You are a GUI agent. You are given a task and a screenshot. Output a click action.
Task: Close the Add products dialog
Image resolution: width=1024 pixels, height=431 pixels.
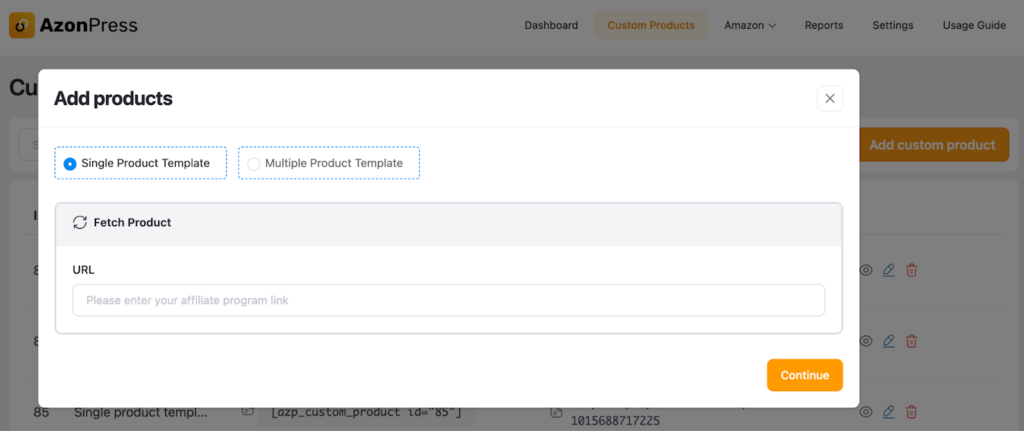829,98
